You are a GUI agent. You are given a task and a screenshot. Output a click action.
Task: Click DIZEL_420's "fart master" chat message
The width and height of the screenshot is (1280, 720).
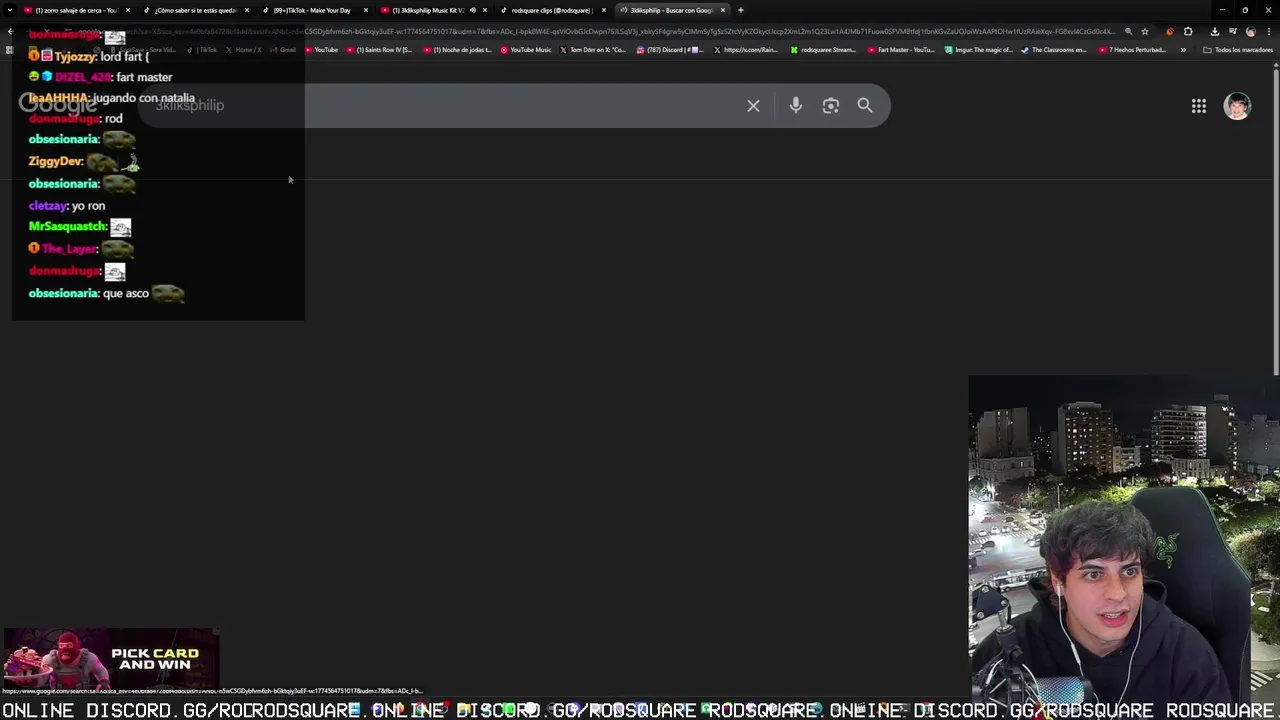pos(144,77)
